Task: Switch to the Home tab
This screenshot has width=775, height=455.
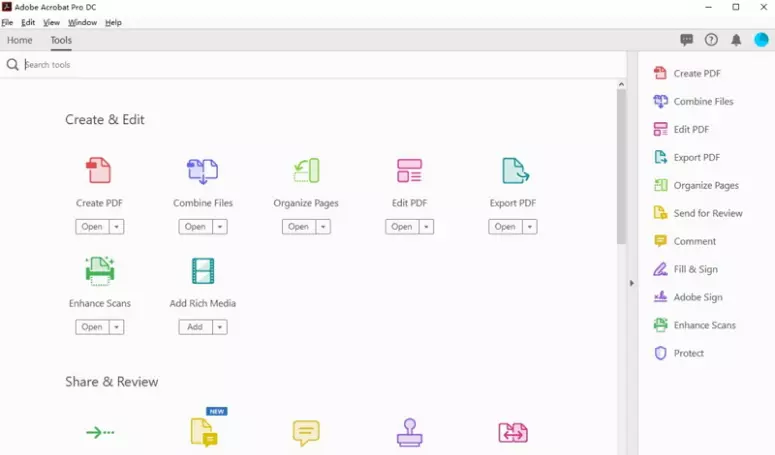Action: (x=20, y=40)
